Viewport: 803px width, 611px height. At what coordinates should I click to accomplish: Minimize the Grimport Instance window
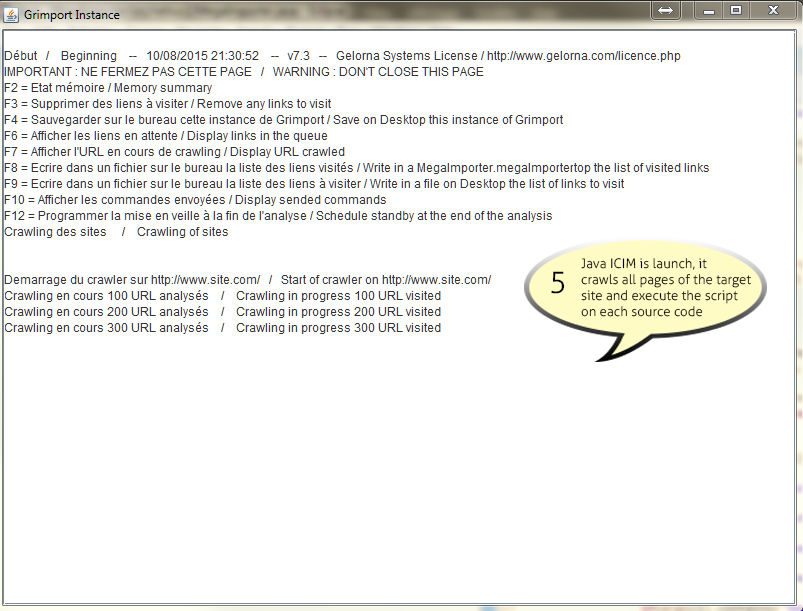[709, 10]
